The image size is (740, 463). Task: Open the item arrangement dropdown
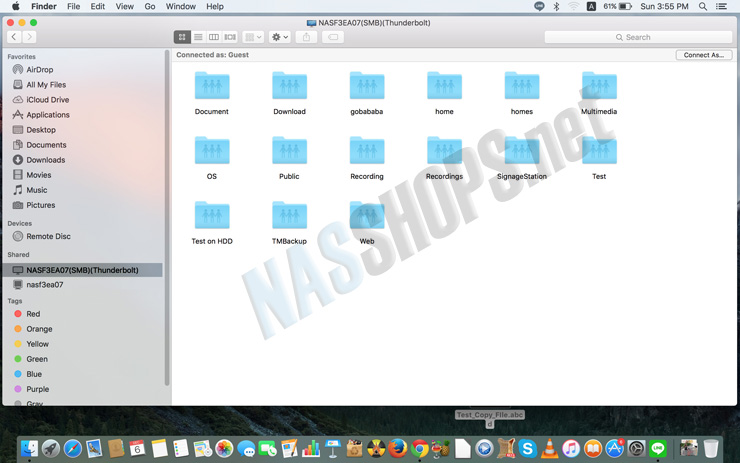253,37
